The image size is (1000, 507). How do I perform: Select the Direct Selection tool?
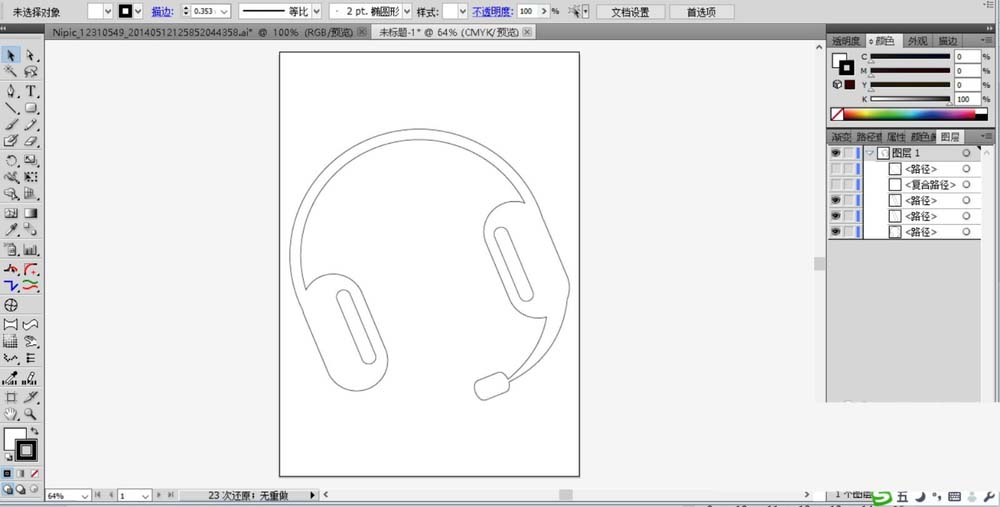pos(30,55)
